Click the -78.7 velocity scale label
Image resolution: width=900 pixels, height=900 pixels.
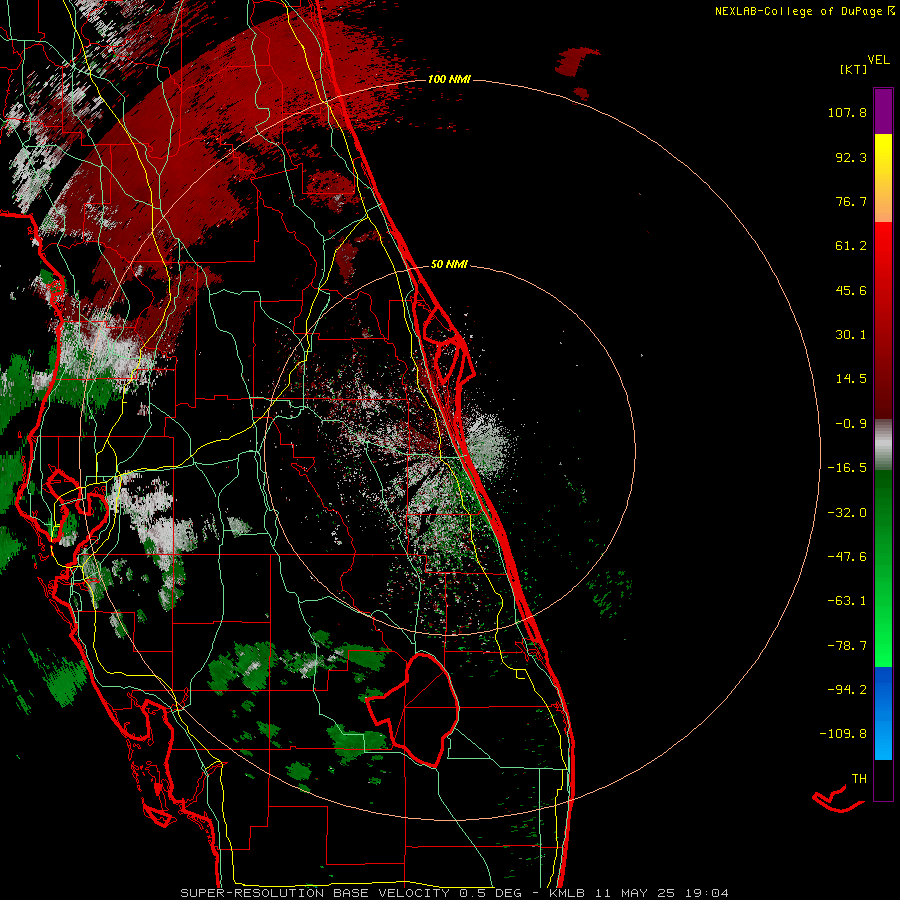[847, 646]
